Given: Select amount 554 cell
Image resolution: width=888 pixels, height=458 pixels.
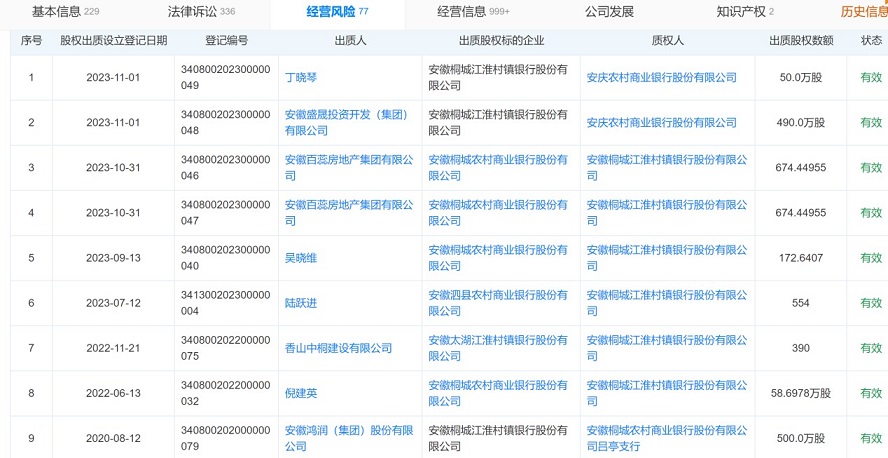Looking at the screenshot, I should click(x=801, y=303).
